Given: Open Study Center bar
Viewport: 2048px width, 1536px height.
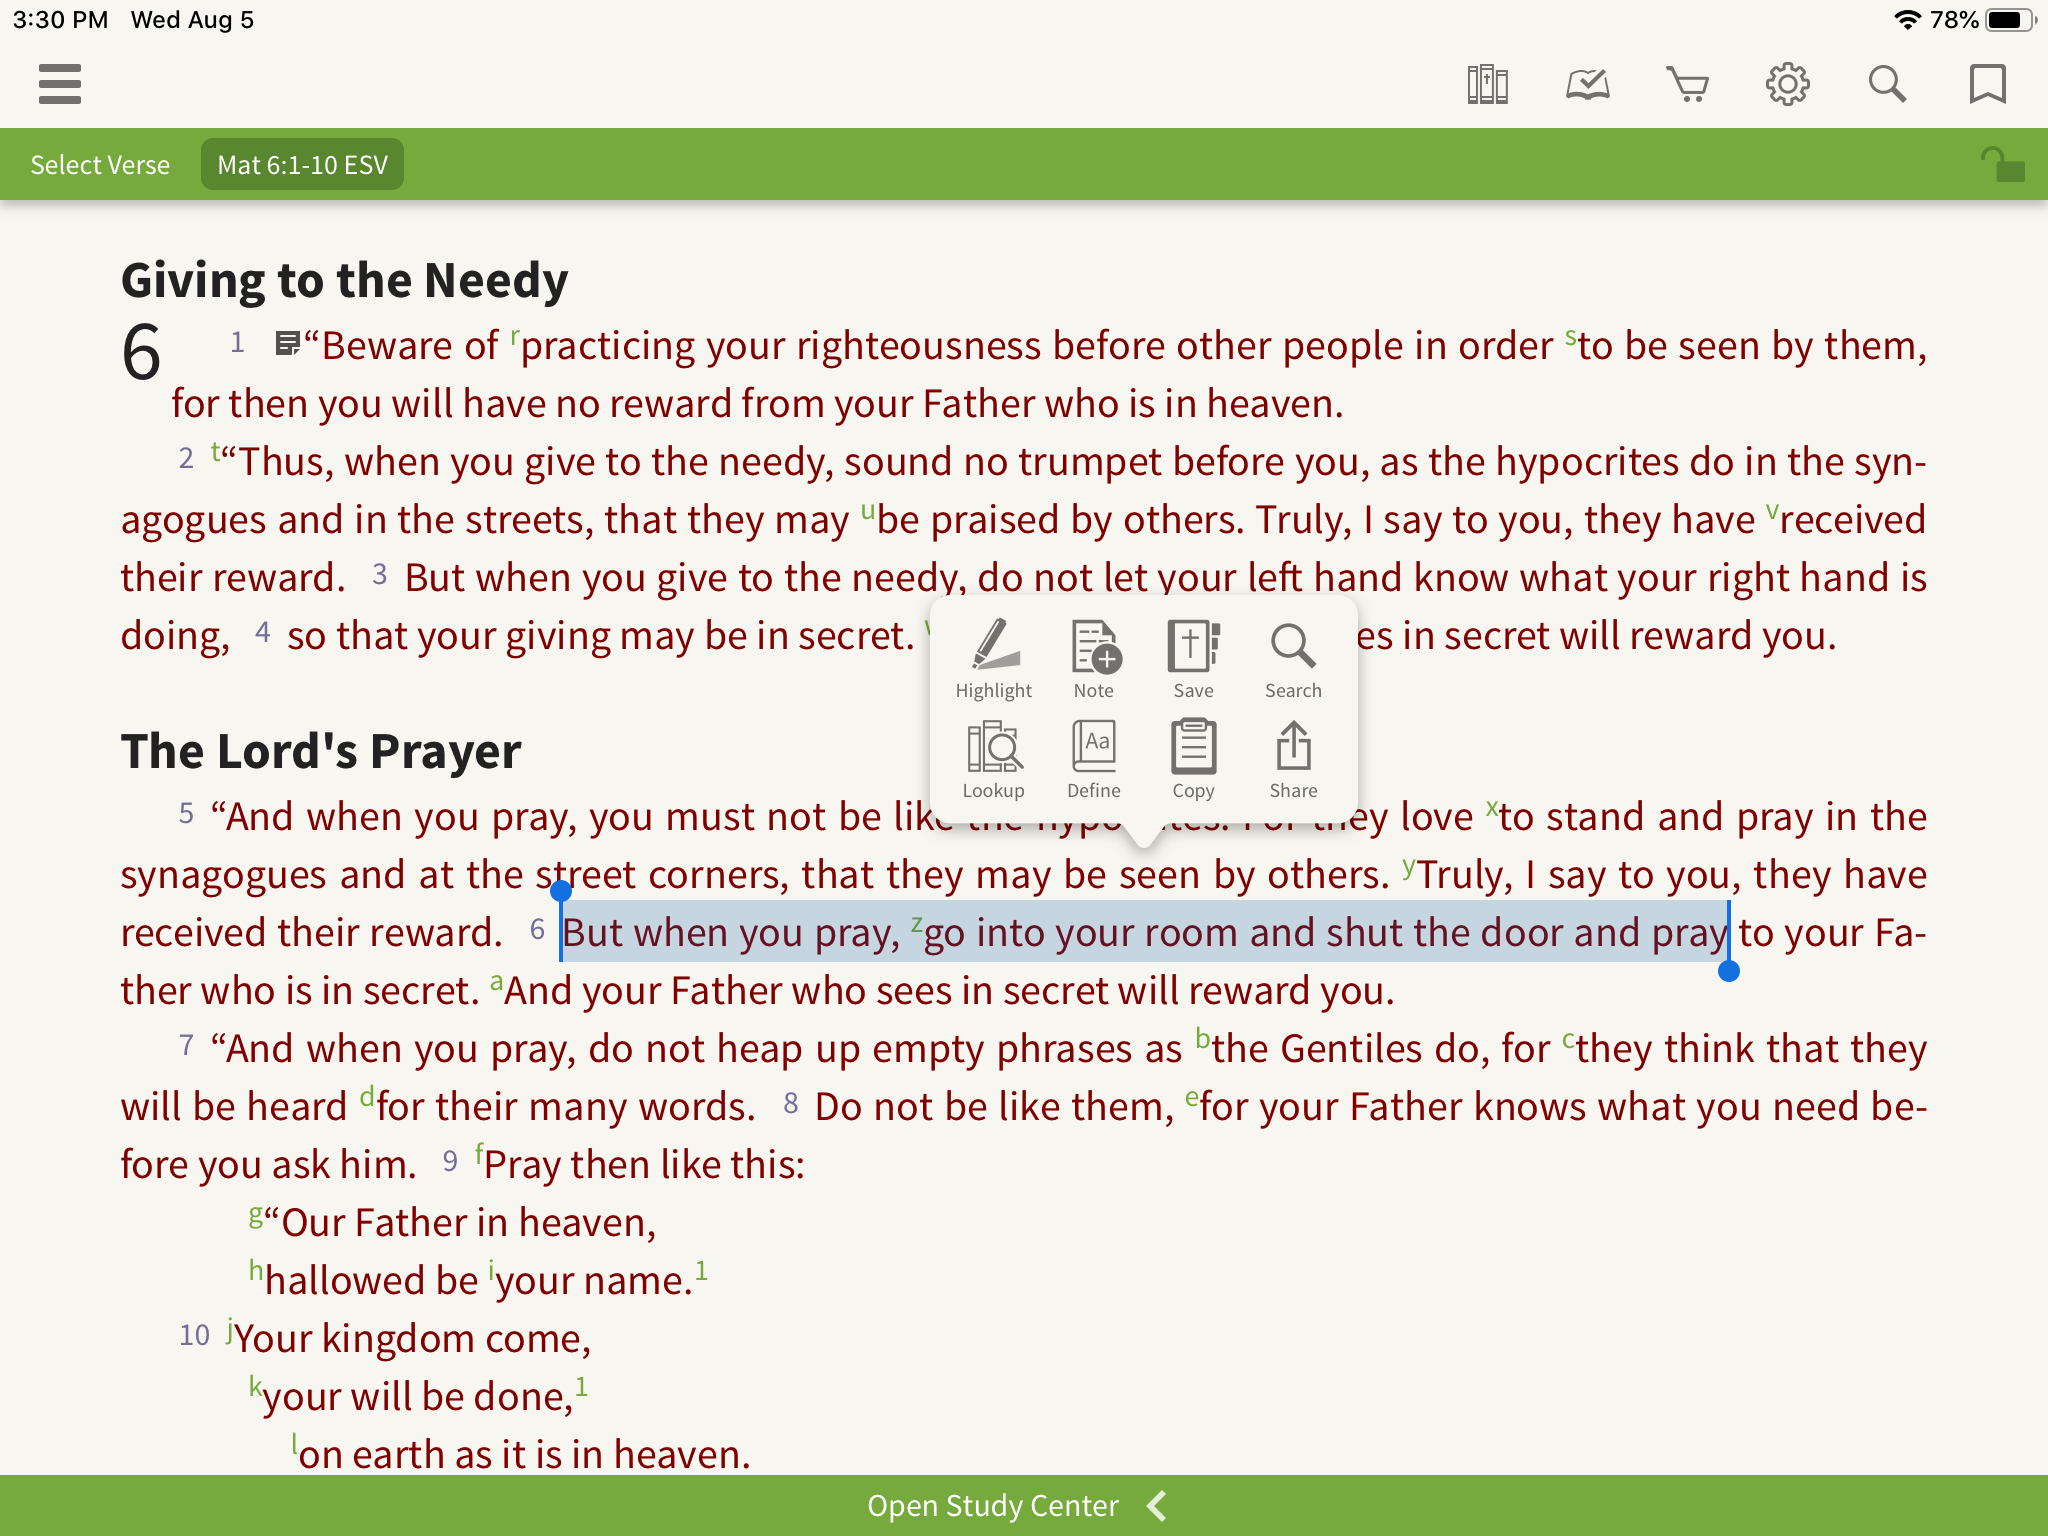Looking at the screenshot, I should tap(1024, 1505).
